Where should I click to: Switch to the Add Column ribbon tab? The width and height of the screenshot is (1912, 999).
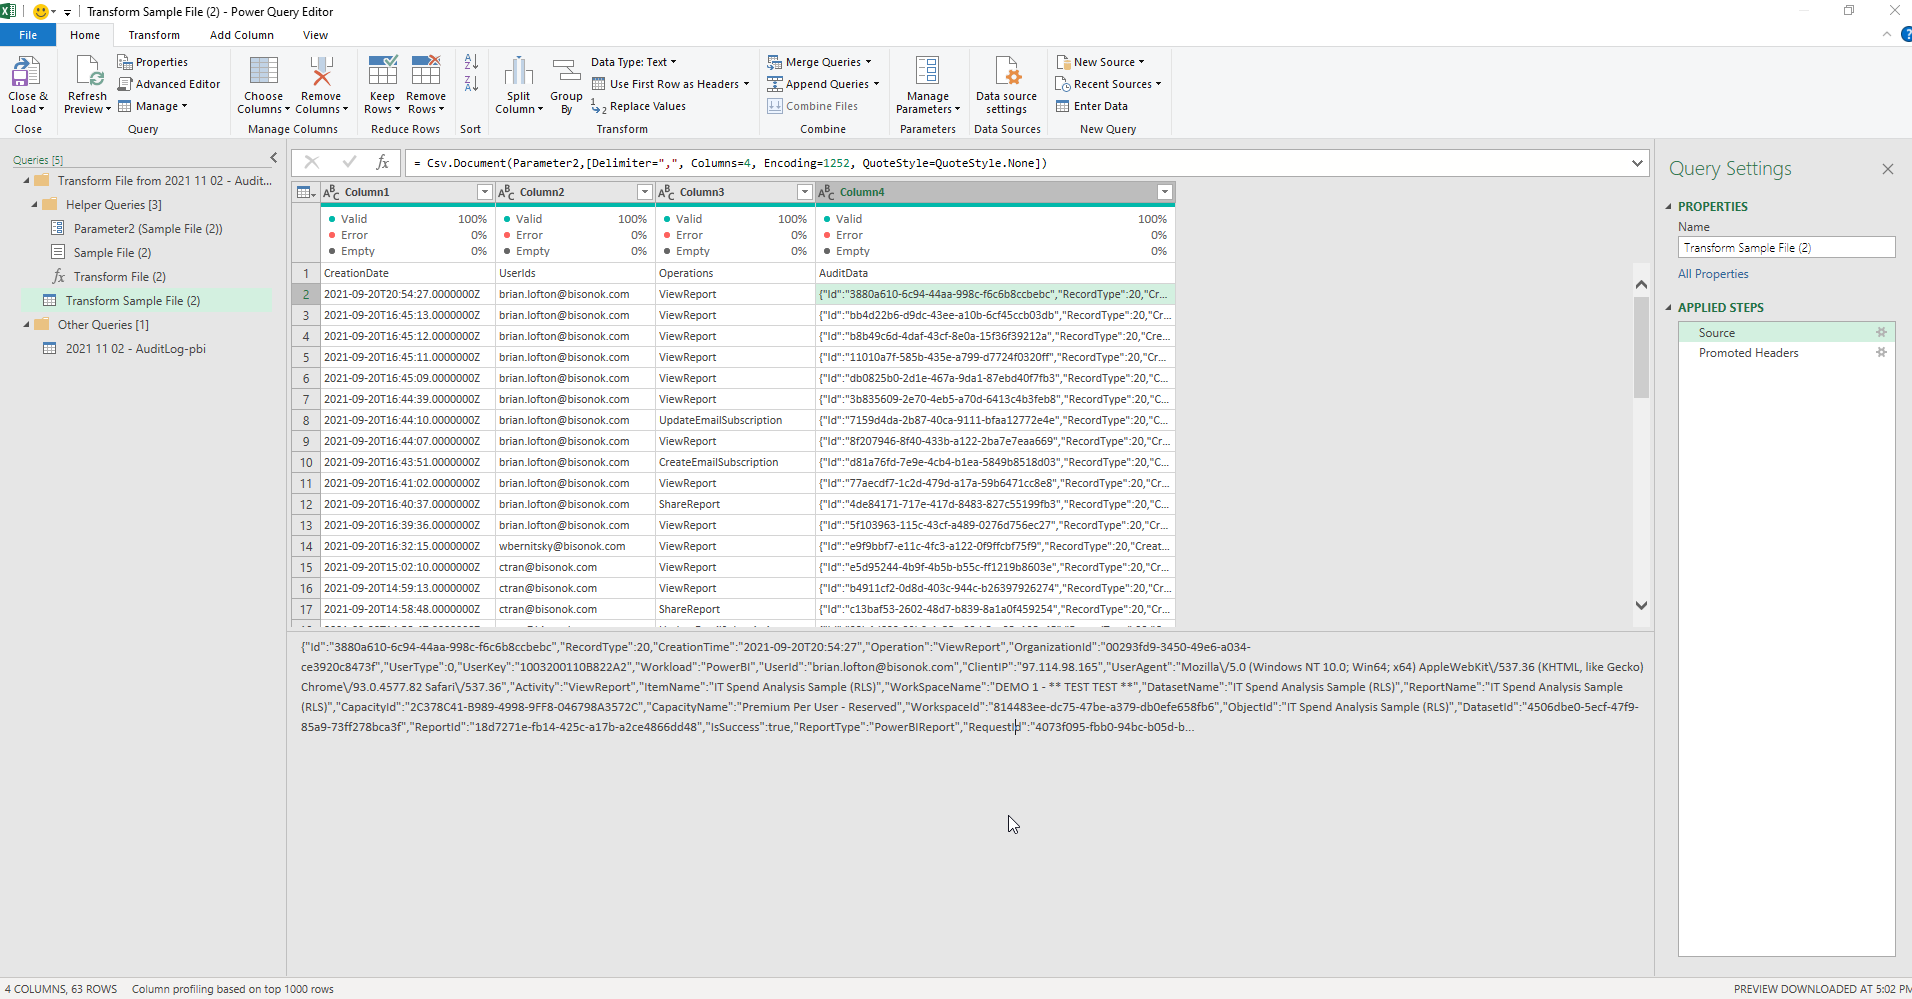pyautogui.click(x=242, y=35)
